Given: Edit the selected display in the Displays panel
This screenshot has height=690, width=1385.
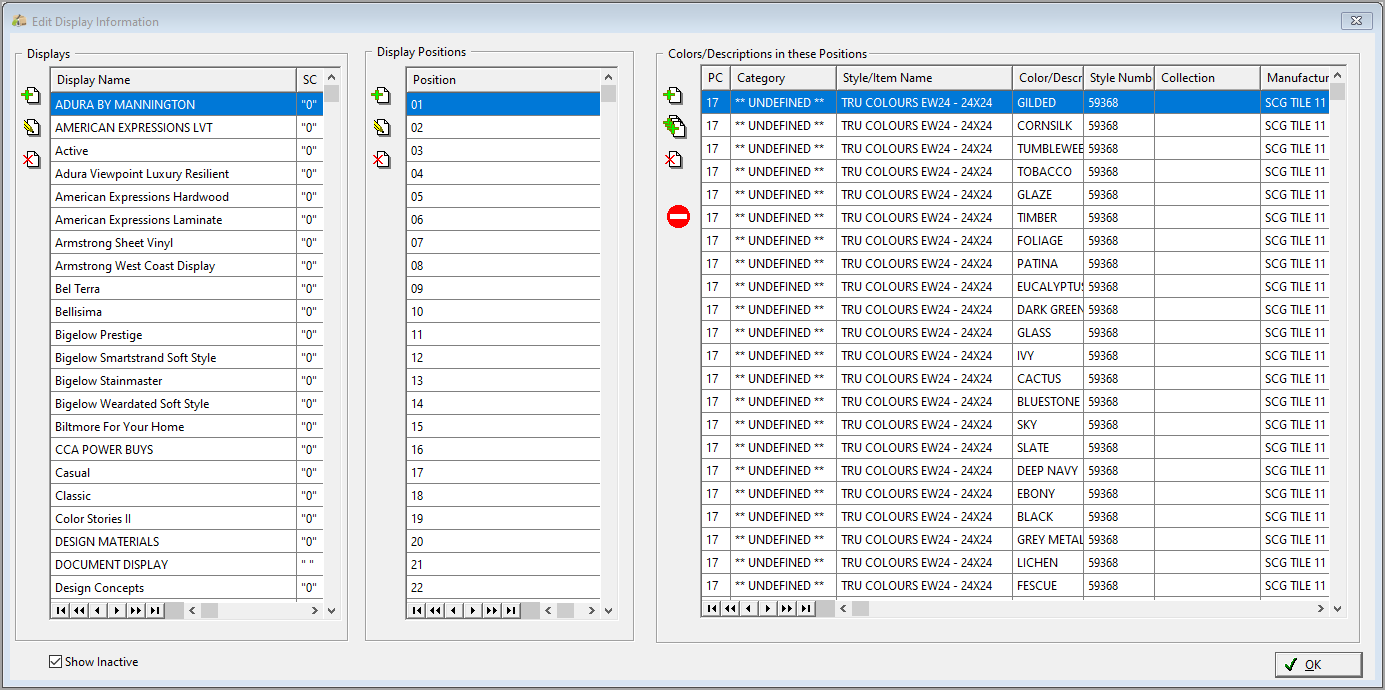Looking at the screenshot, I should click(31, 128).
